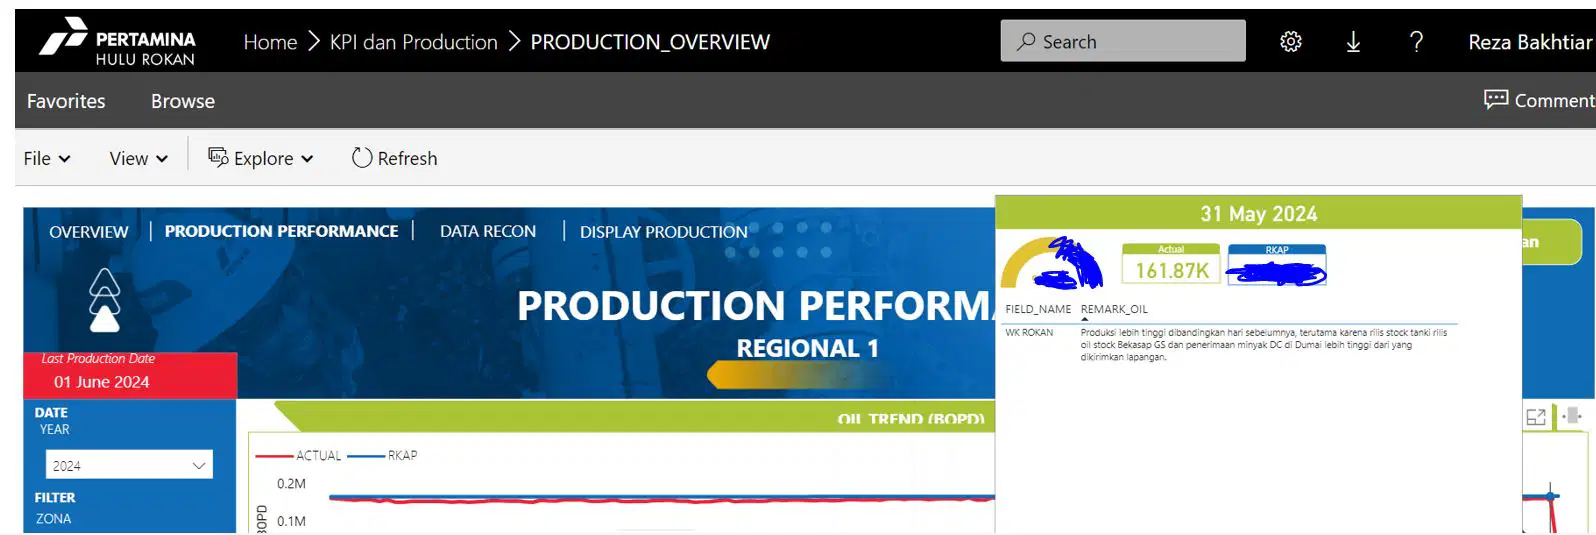Switch to the OVERVIEW tab

[x=89, y=232]
